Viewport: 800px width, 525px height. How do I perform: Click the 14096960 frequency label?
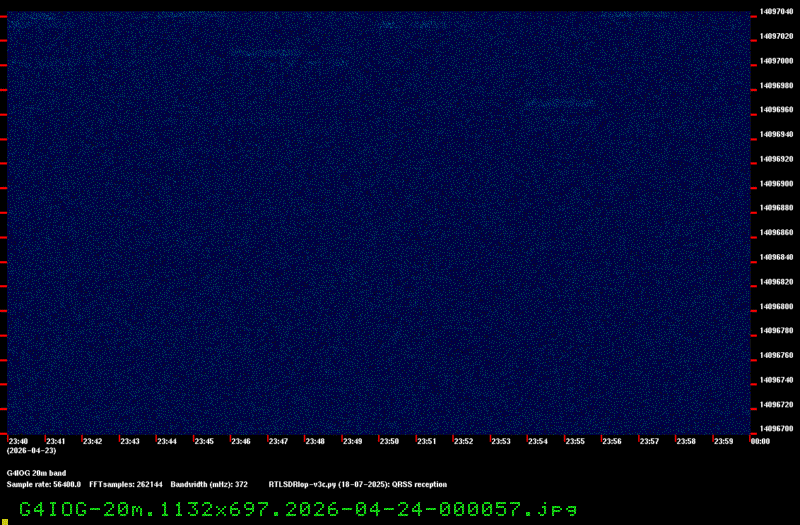point(777,110)
